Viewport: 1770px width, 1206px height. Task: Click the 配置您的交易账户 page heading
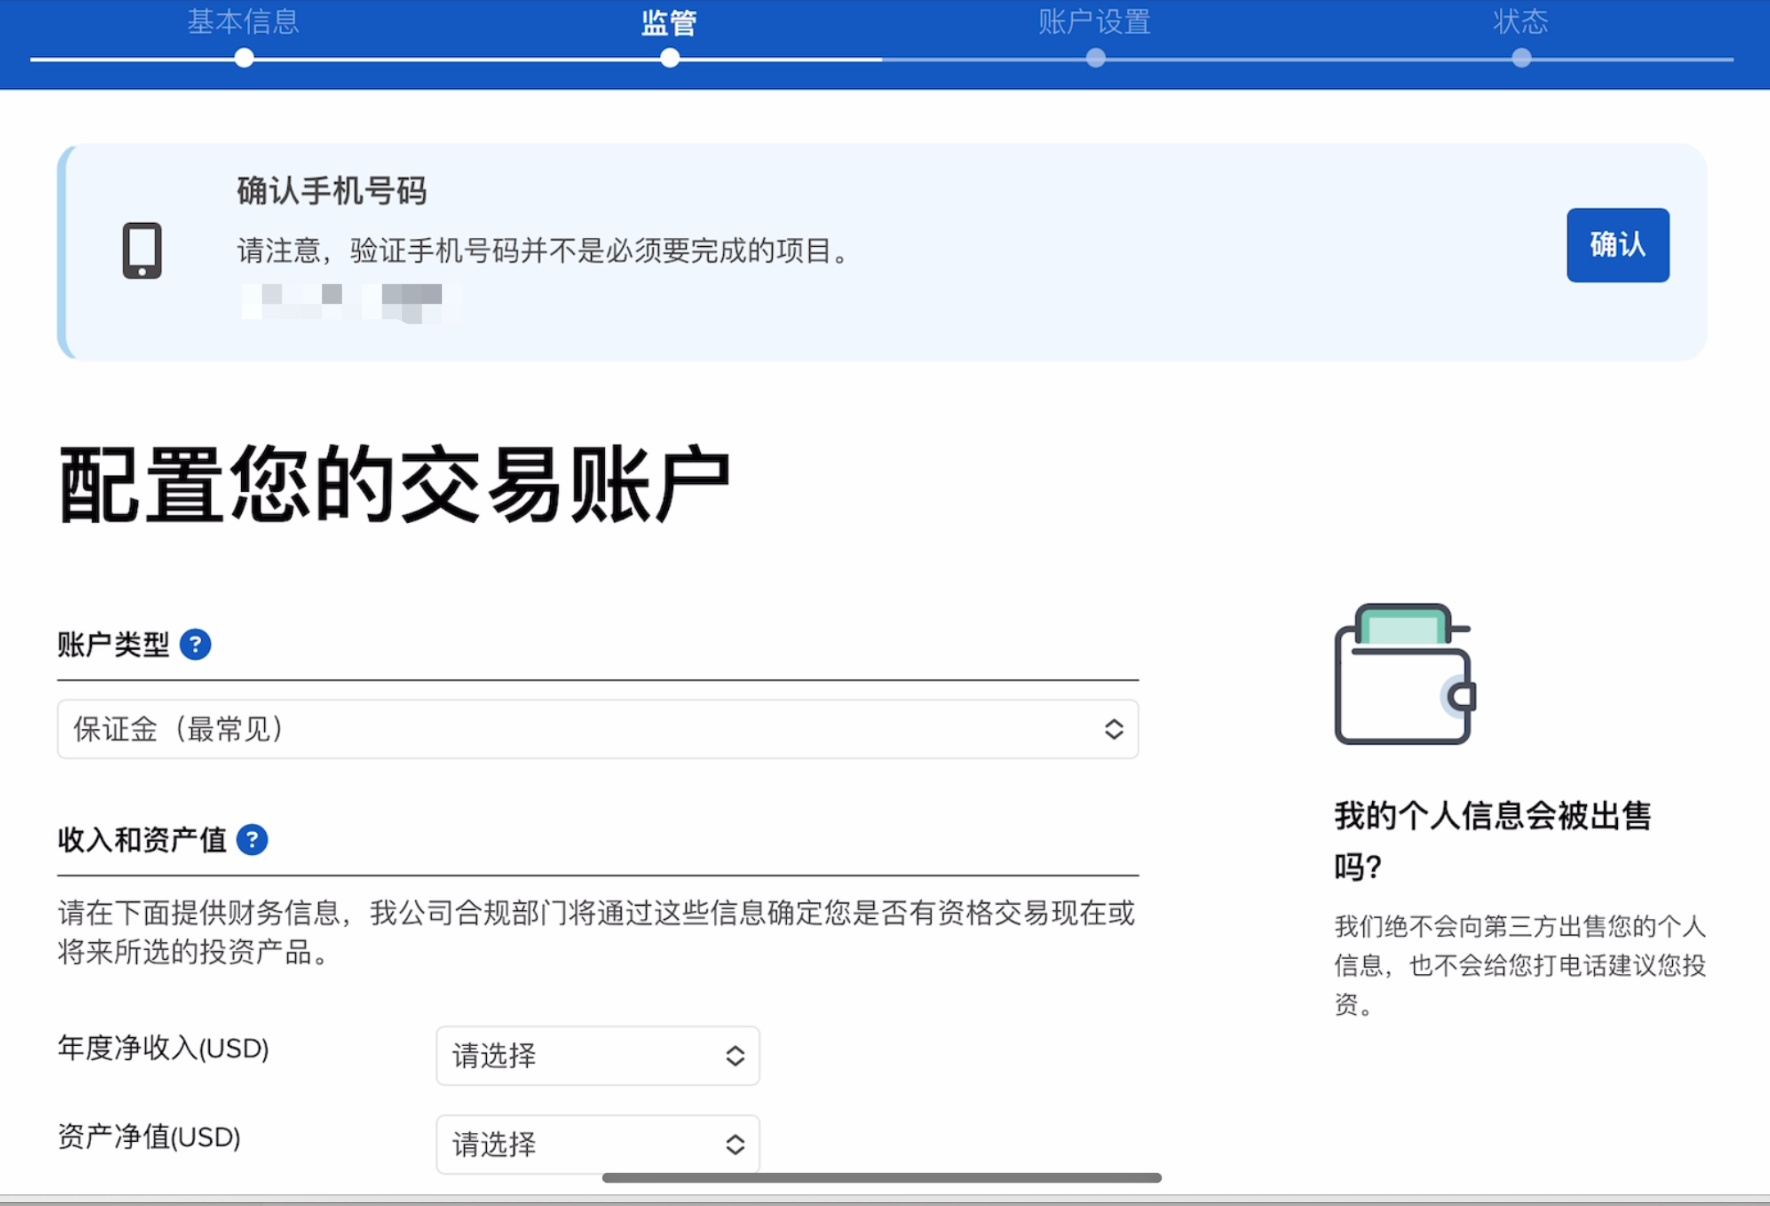coord(394,486)
